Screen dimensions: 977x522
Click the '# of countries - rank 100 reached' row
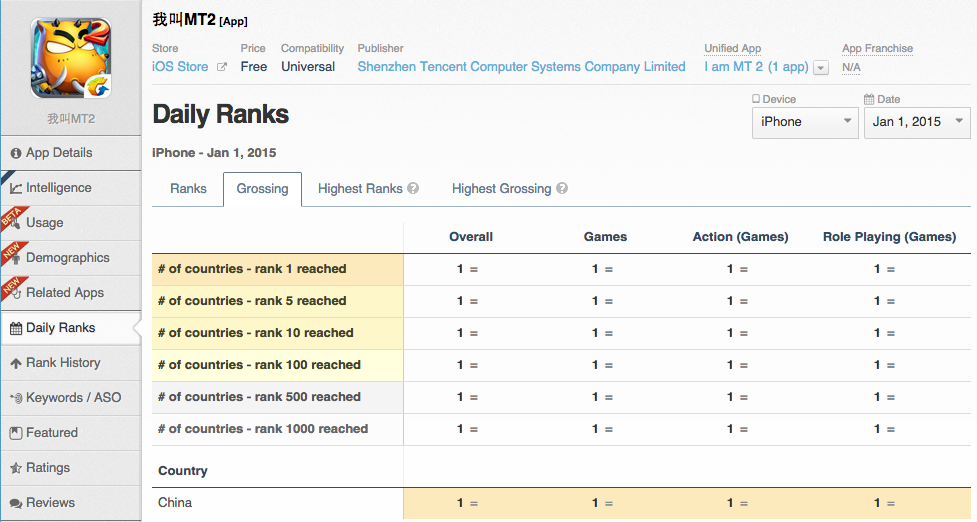point(561,365)
